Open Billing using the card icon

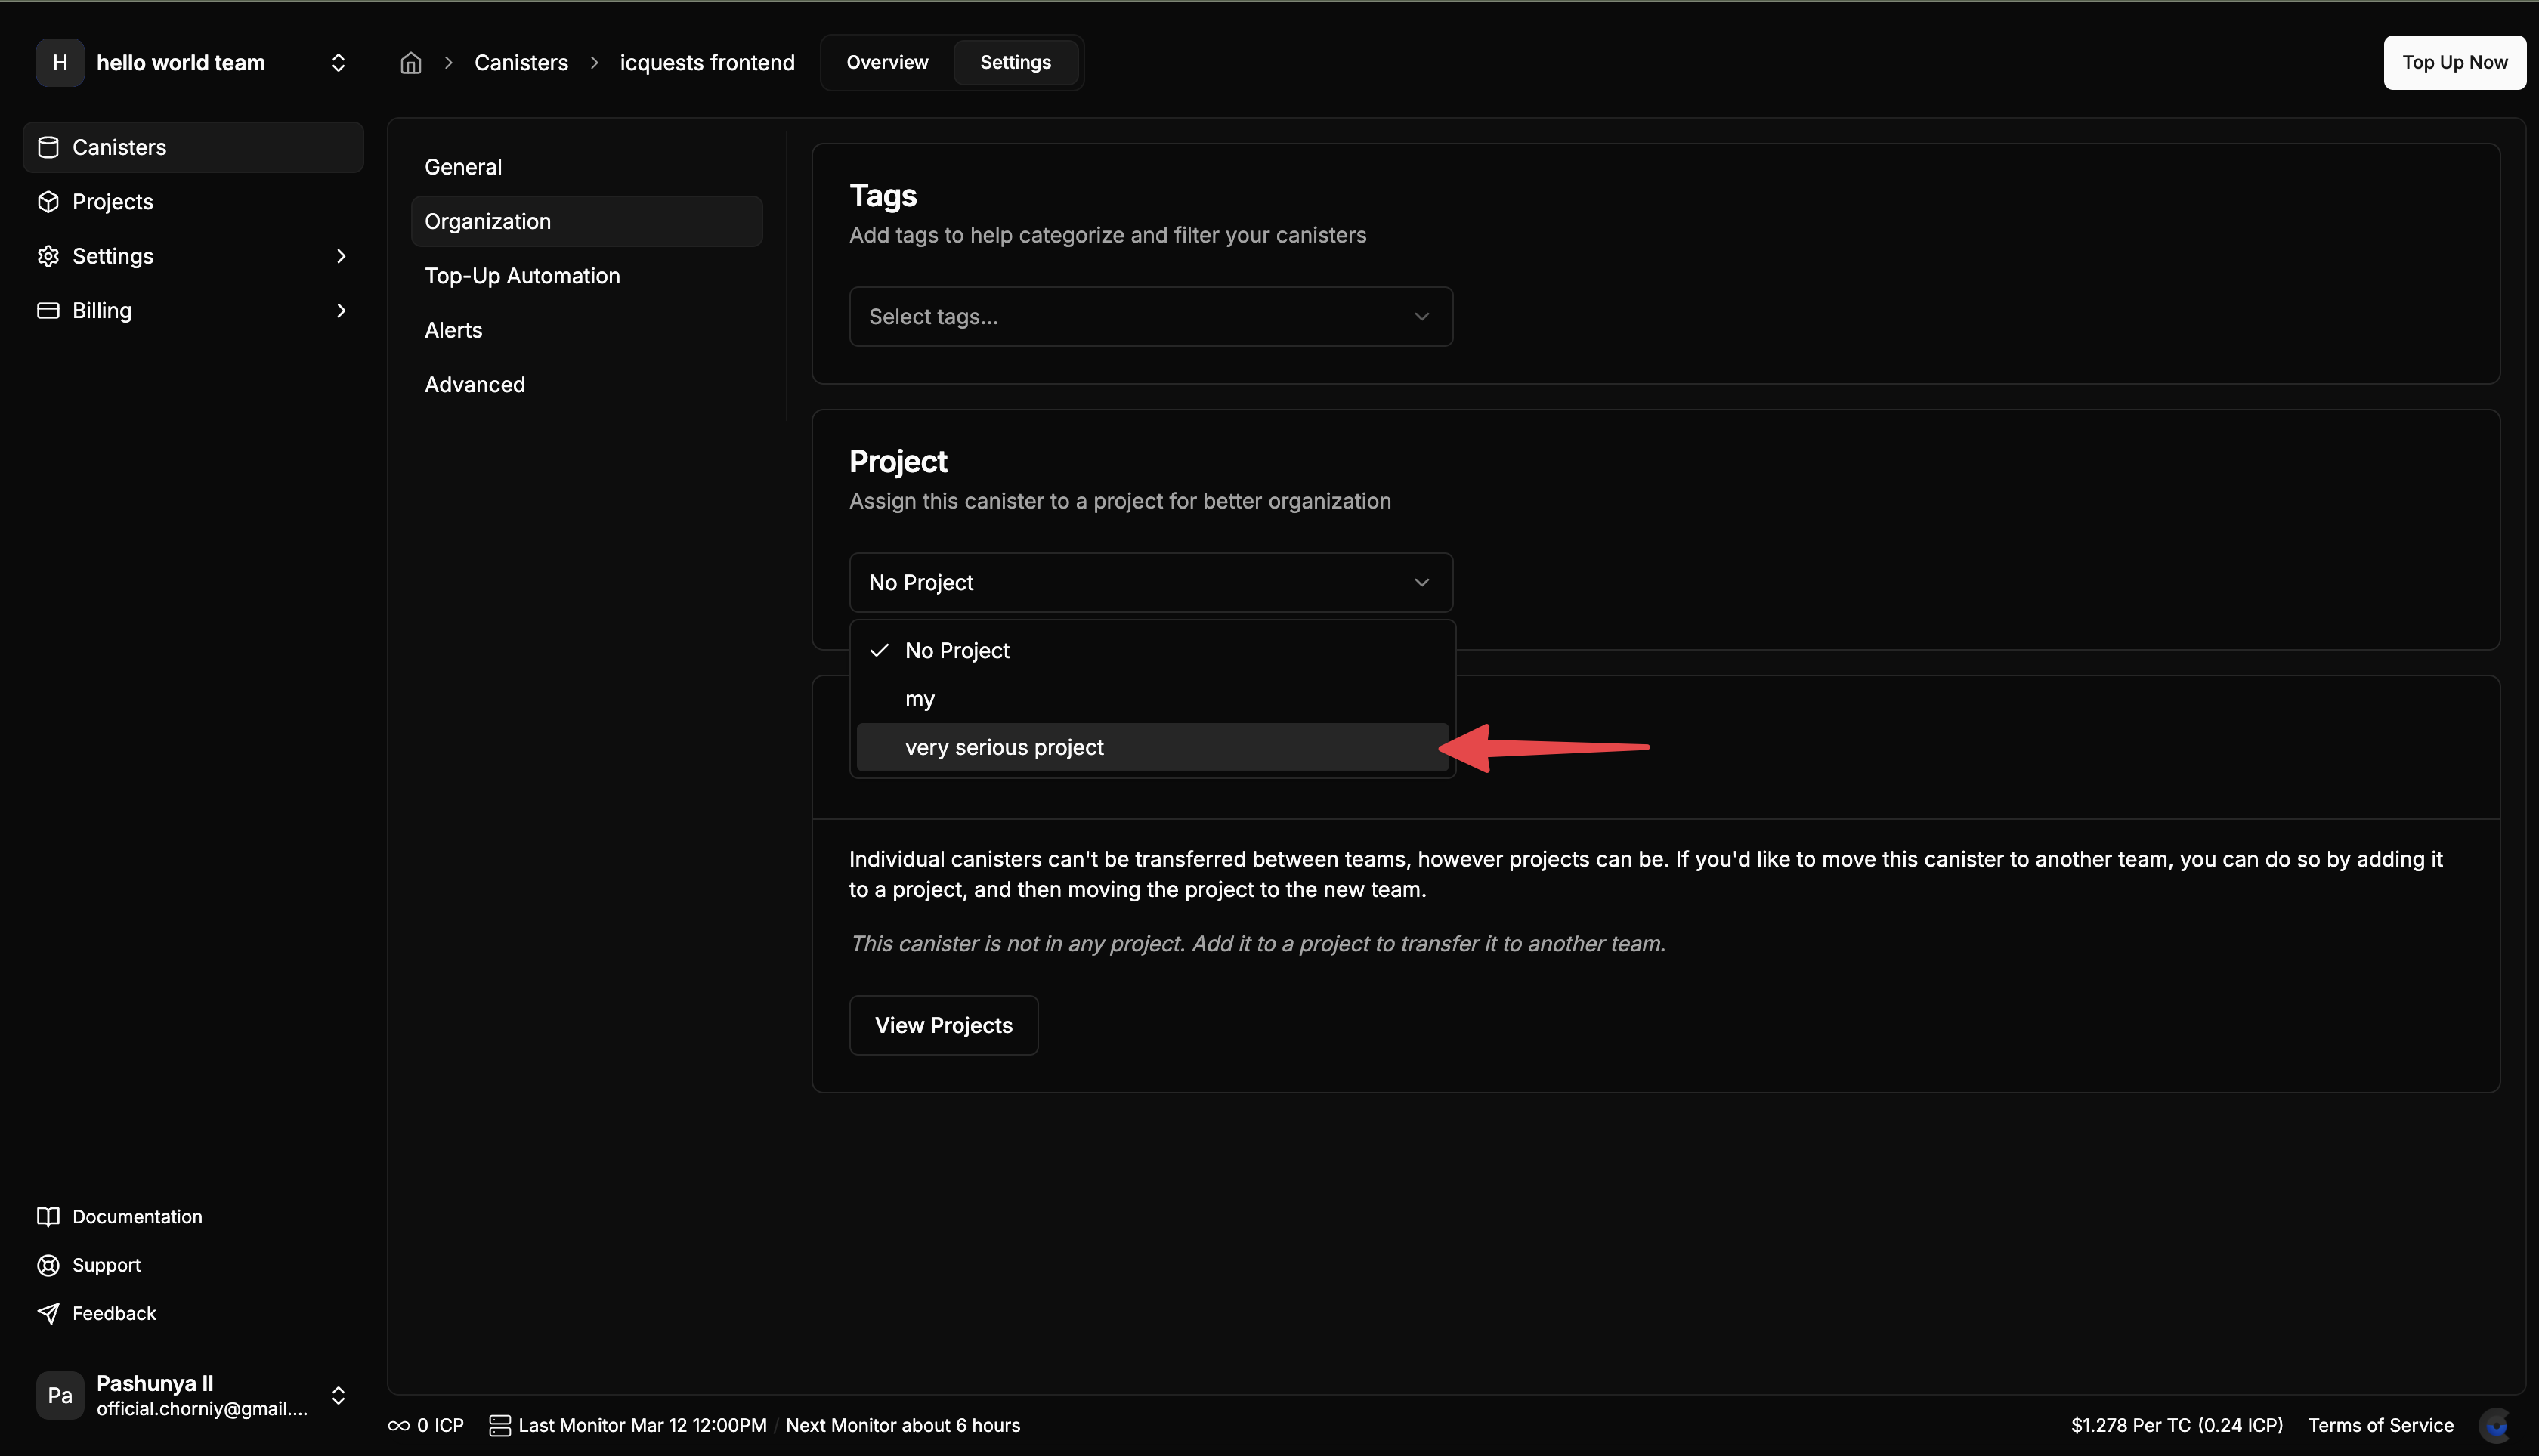48,310
